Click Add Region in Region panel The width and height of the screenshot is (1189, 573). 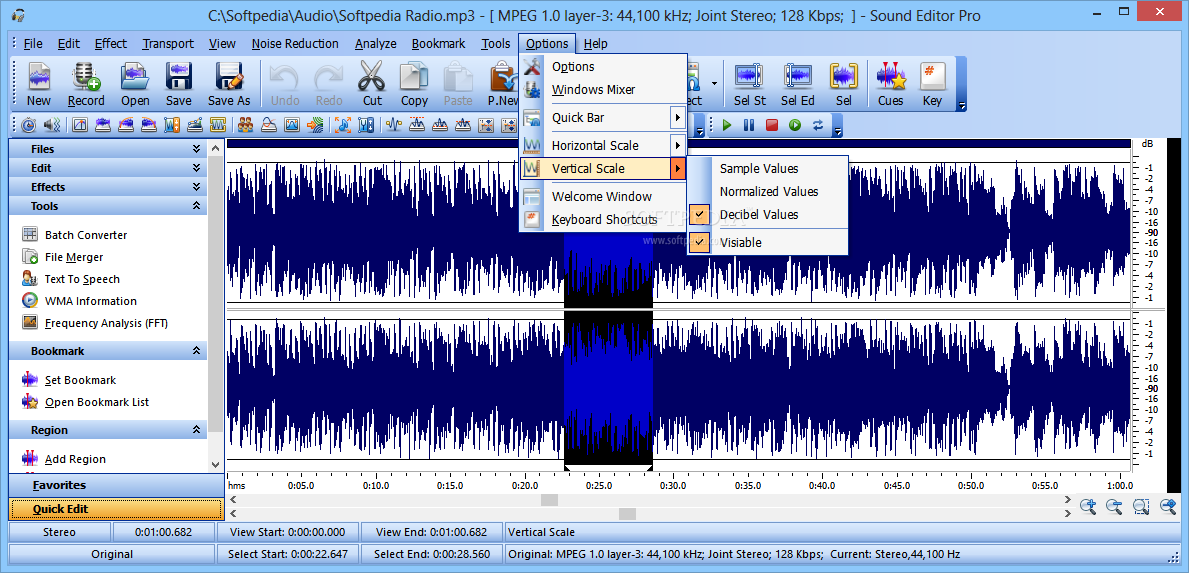tap(75, 459)
